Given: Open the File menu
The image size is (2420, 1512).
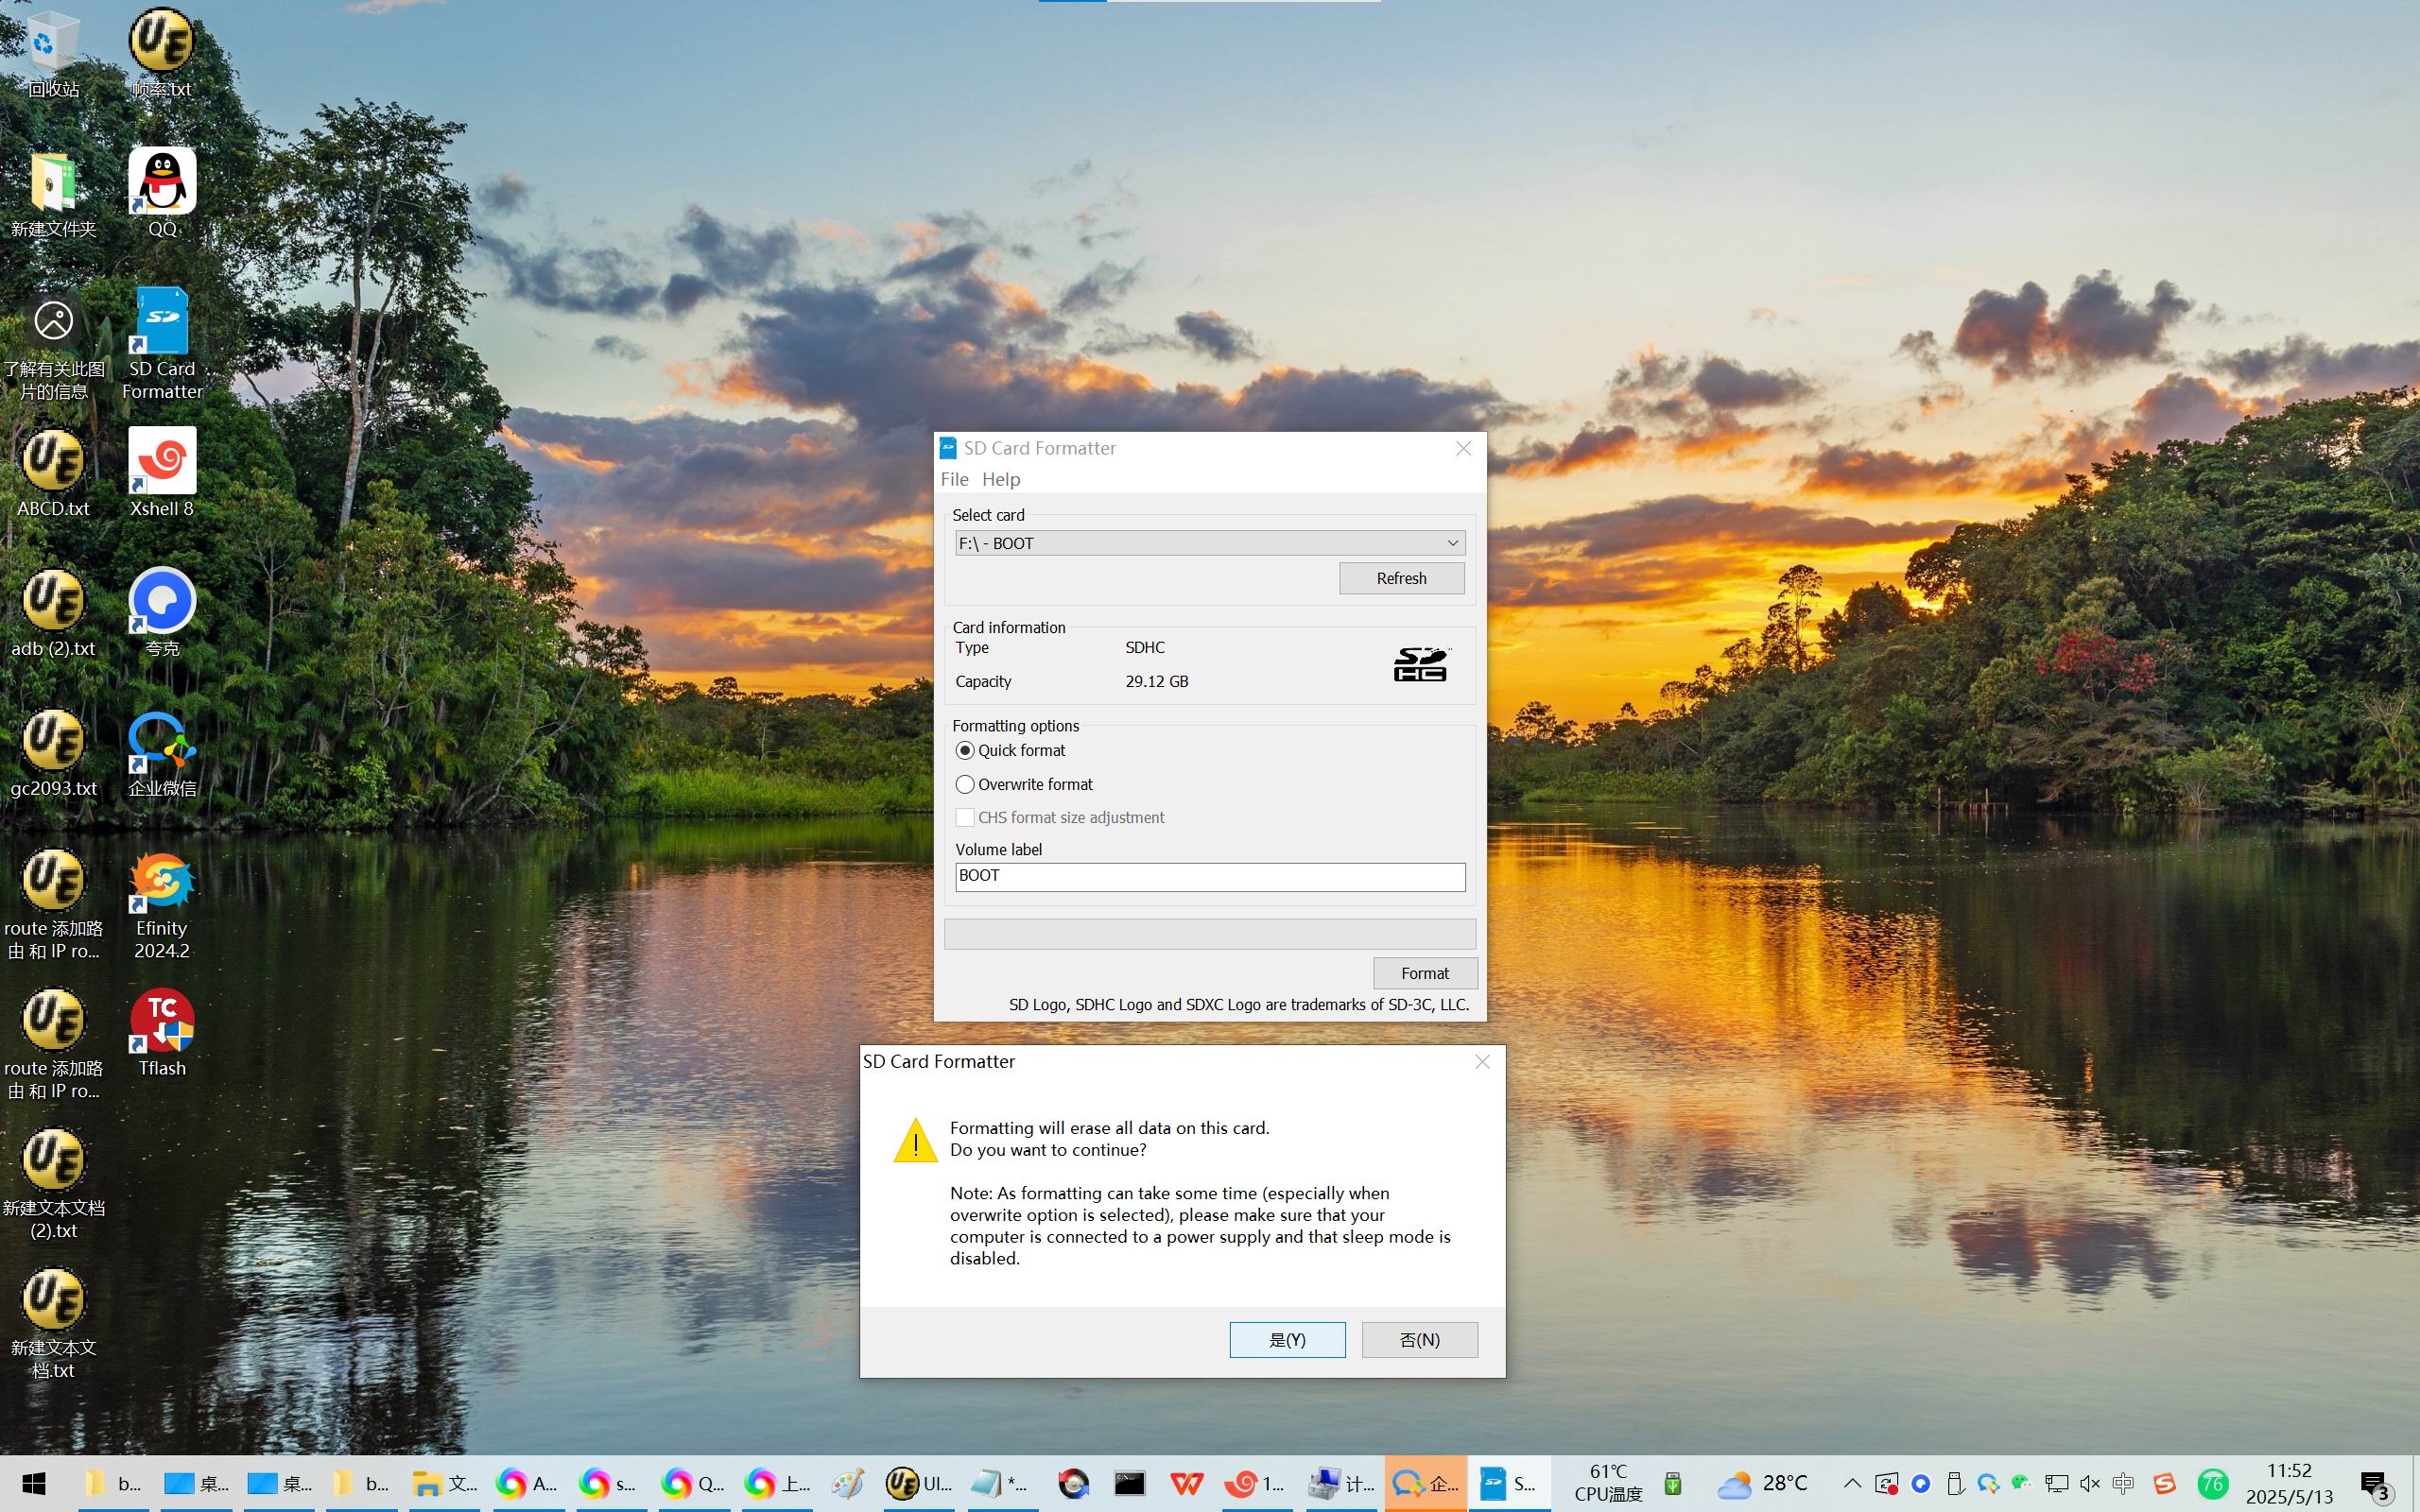Looking at the screenshot, I should pyautogui.click(x=954, y=479).
